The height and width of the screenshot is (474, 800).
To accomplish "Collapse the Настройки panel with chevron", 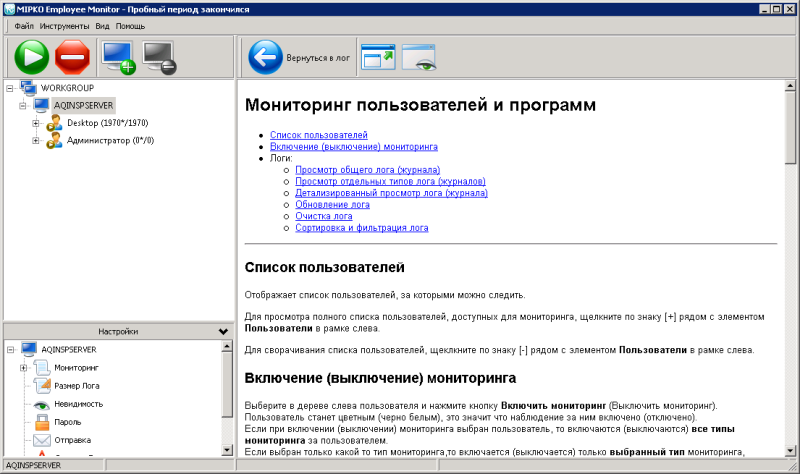I will (x=223, y=332).
